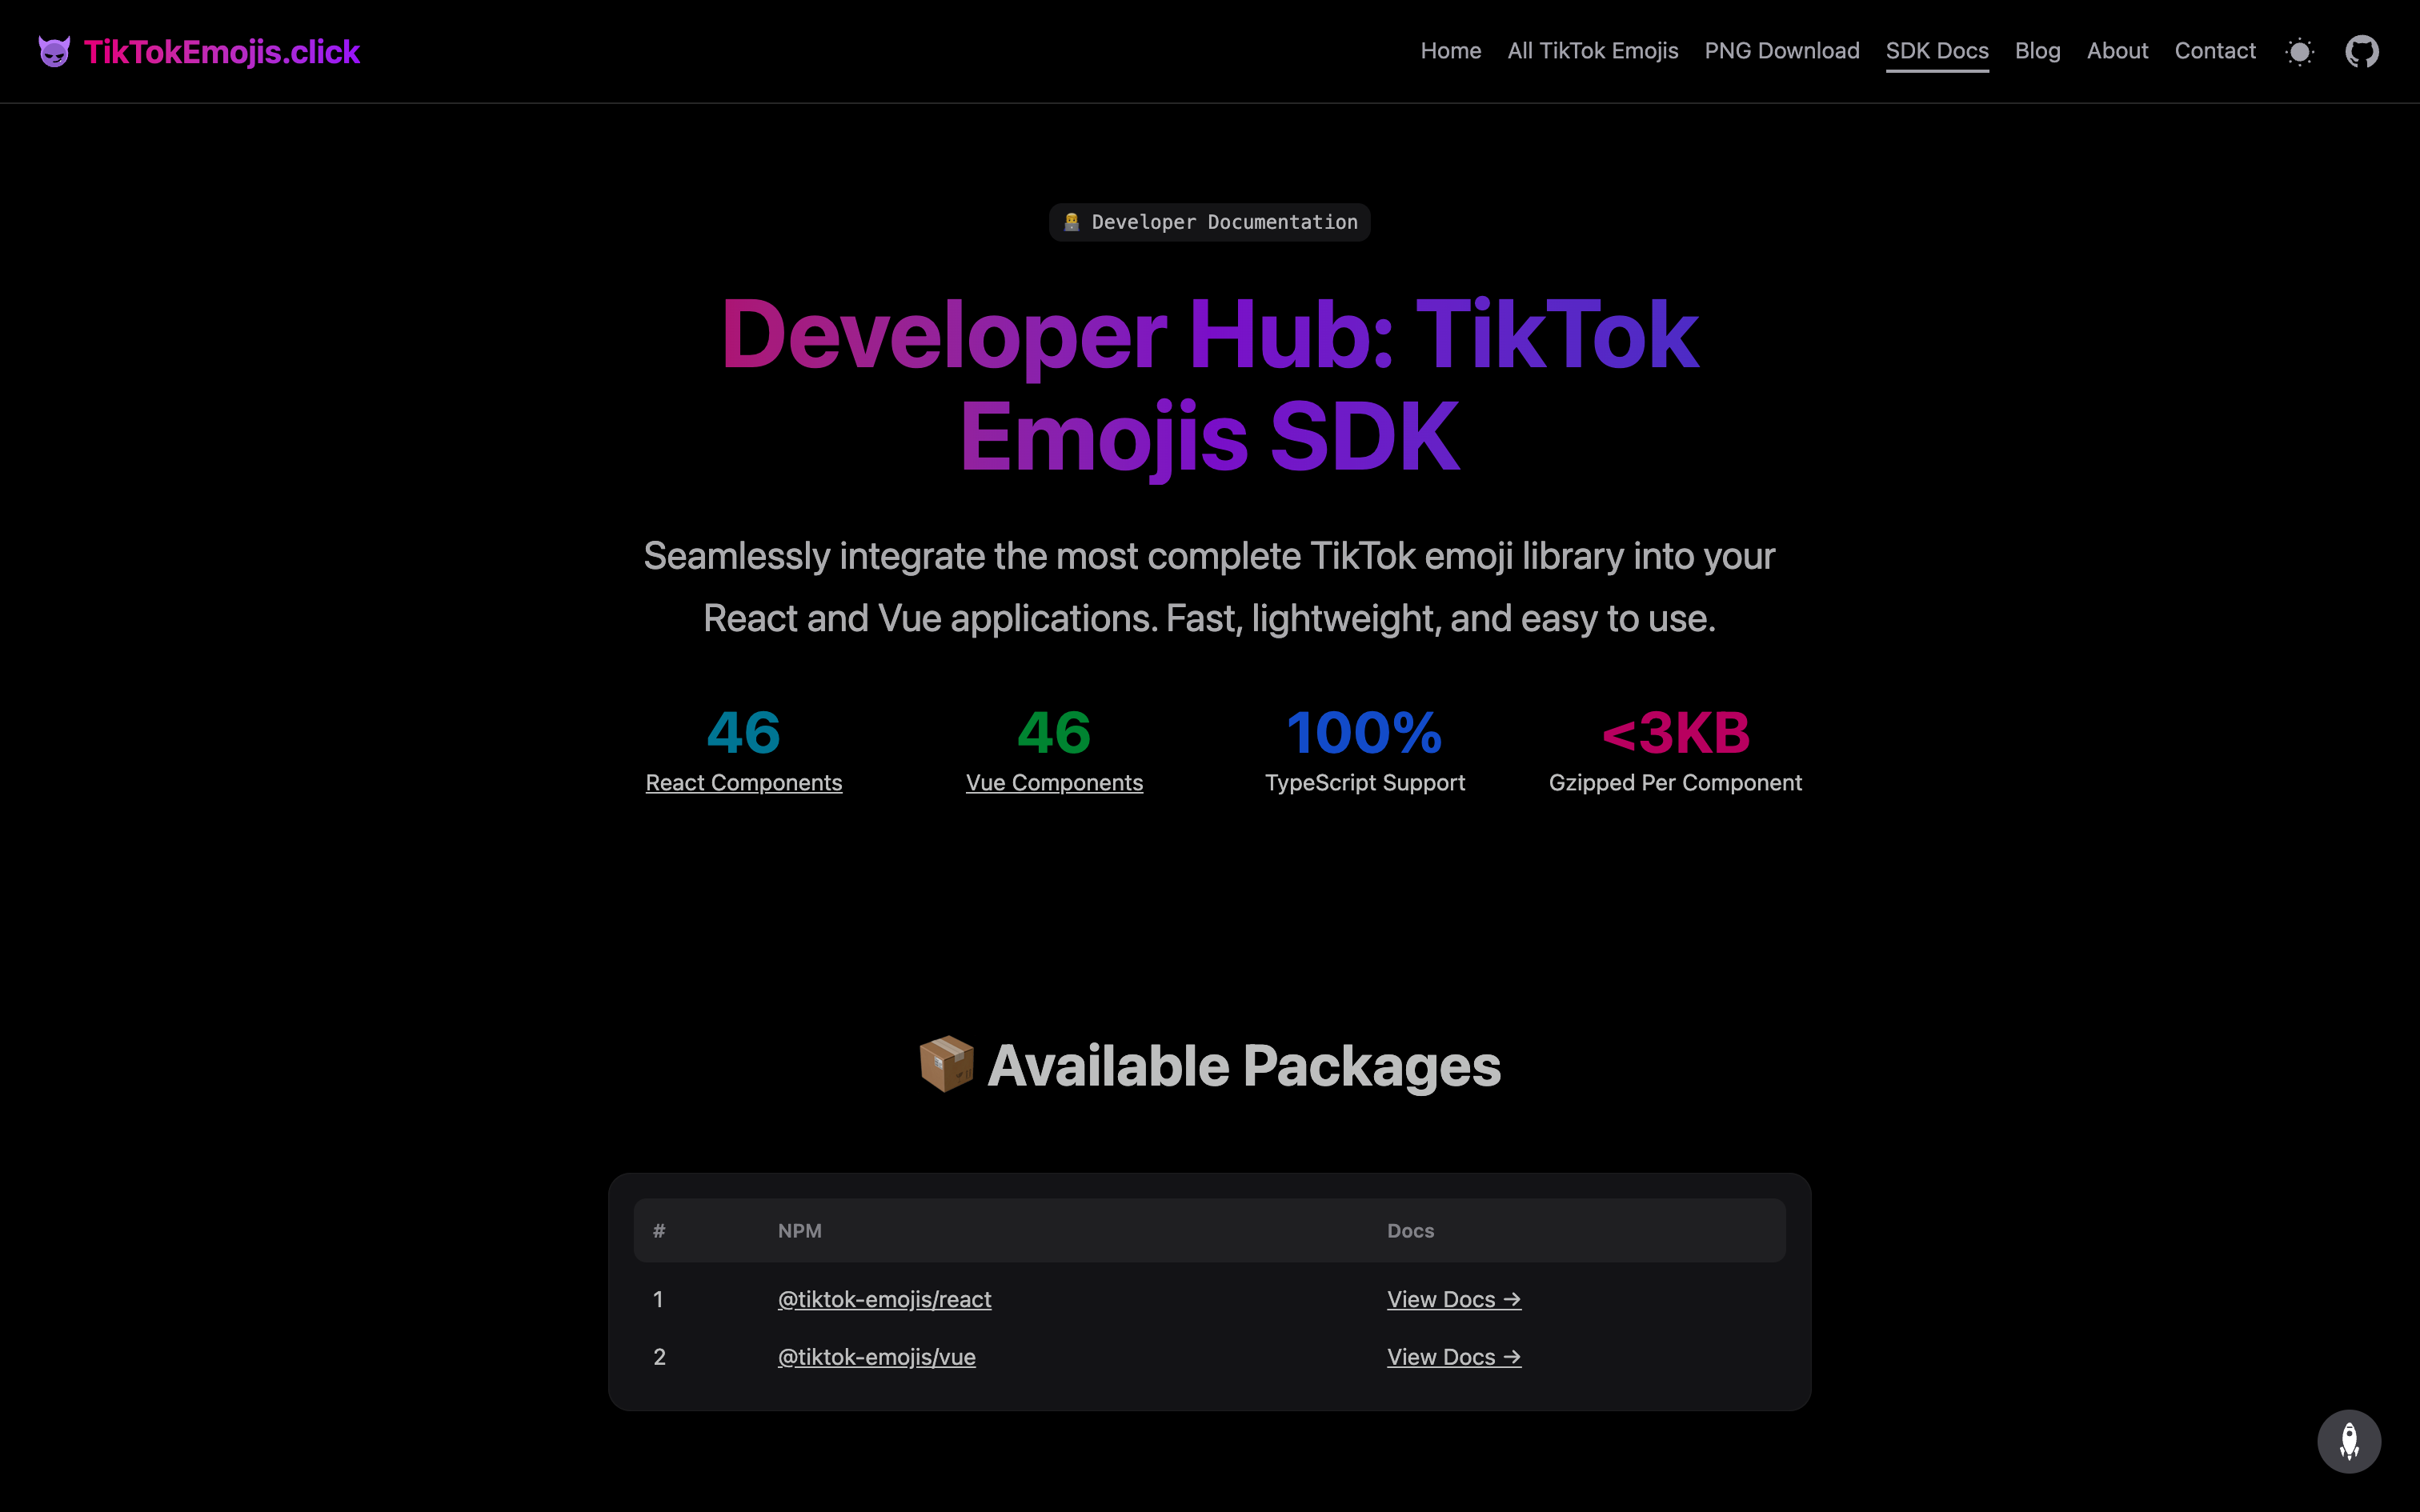Select the SDK Docs nav item

(1936, 51)
